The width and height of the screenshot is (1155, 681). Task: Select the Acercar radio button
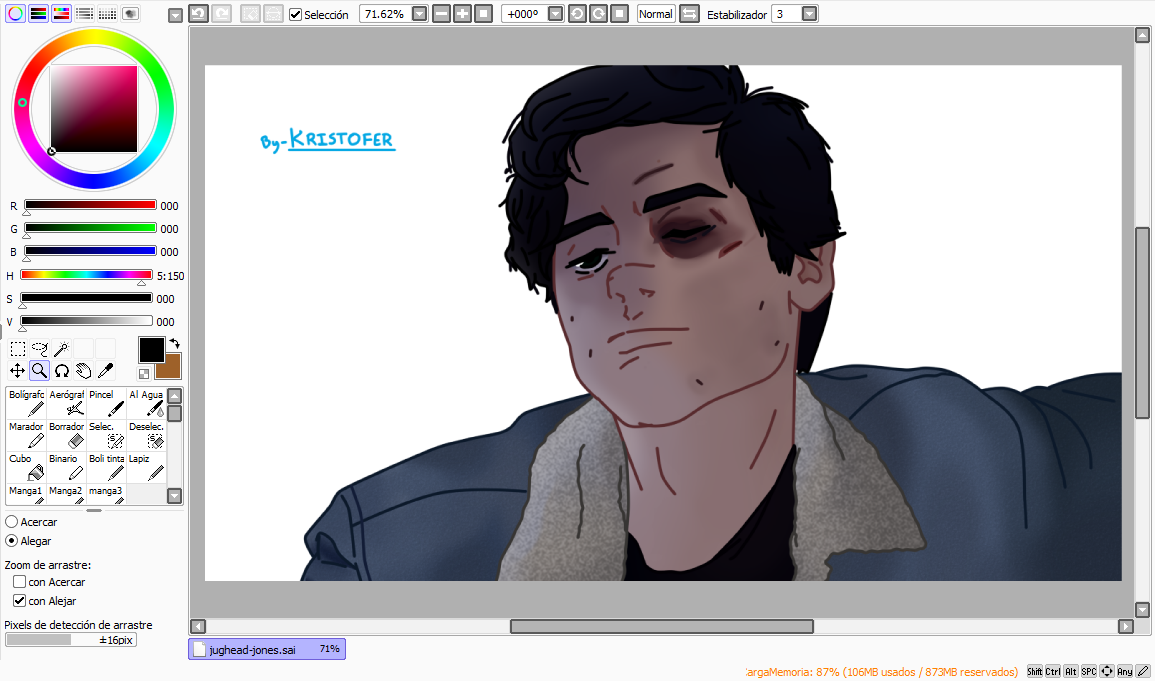click(x=12, y=522)
